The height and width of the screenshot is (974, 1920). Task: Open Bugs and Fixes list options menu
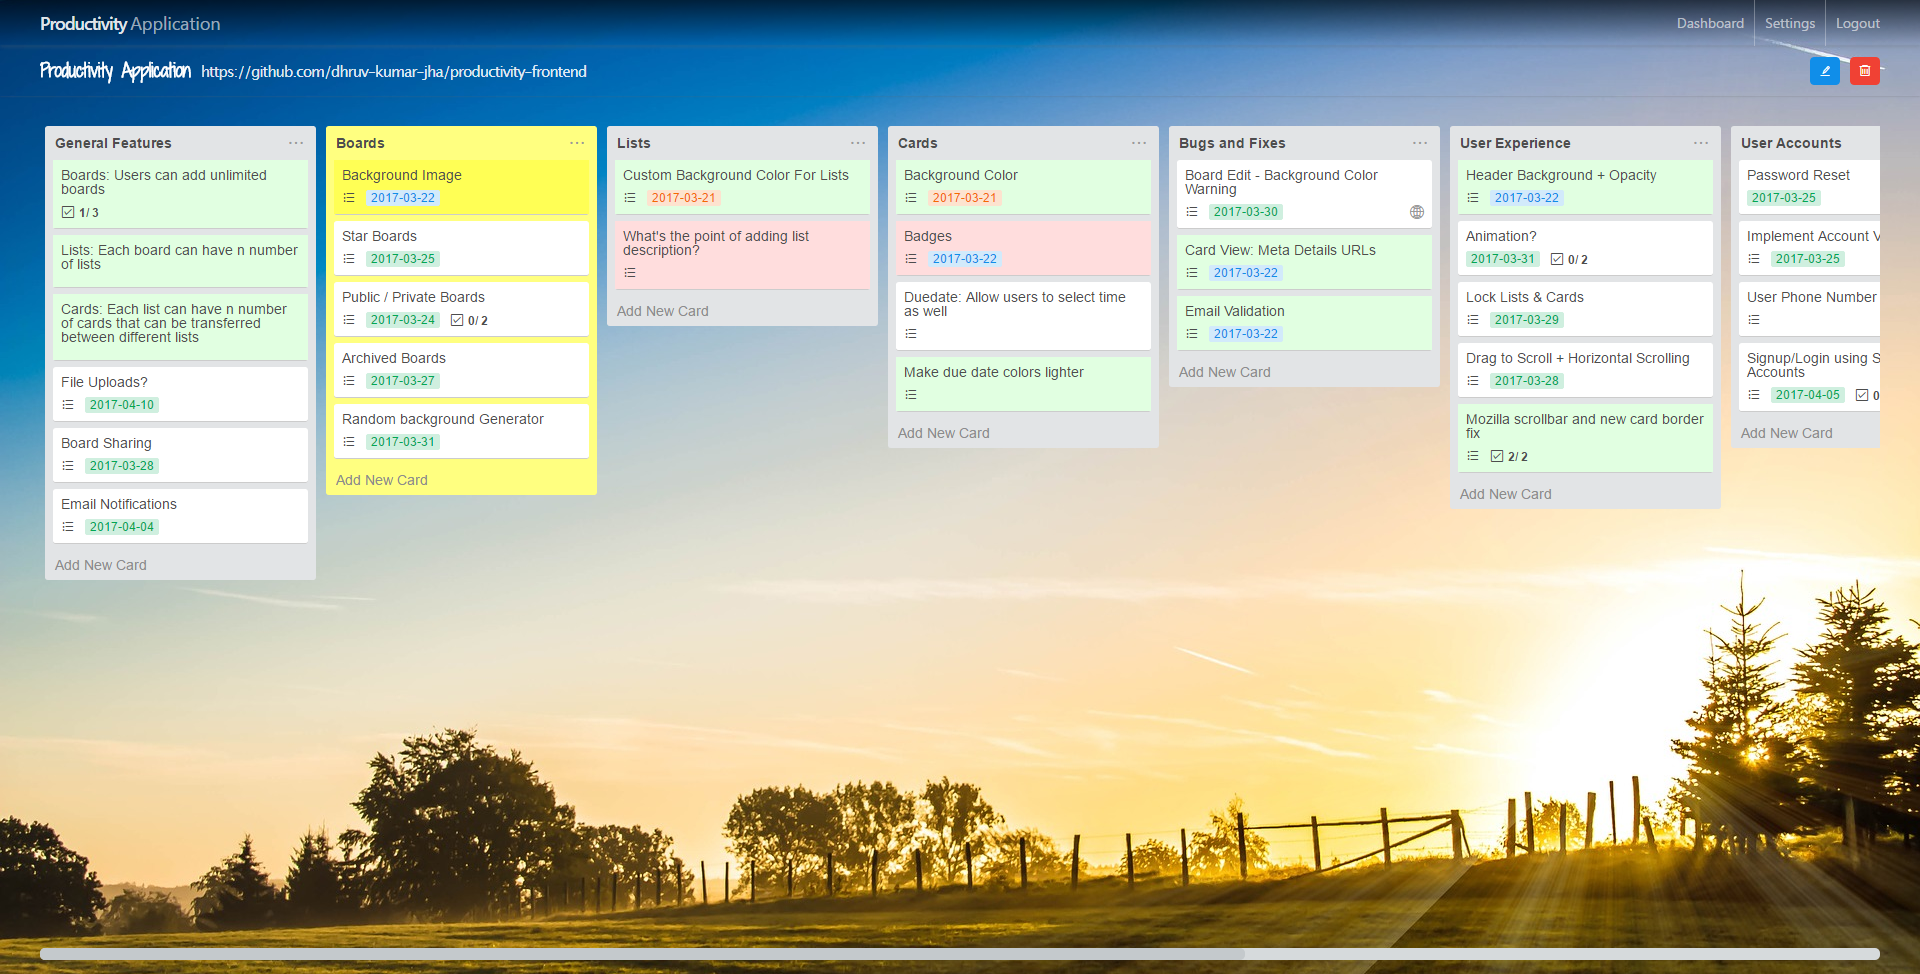(x=1420, y=143)
